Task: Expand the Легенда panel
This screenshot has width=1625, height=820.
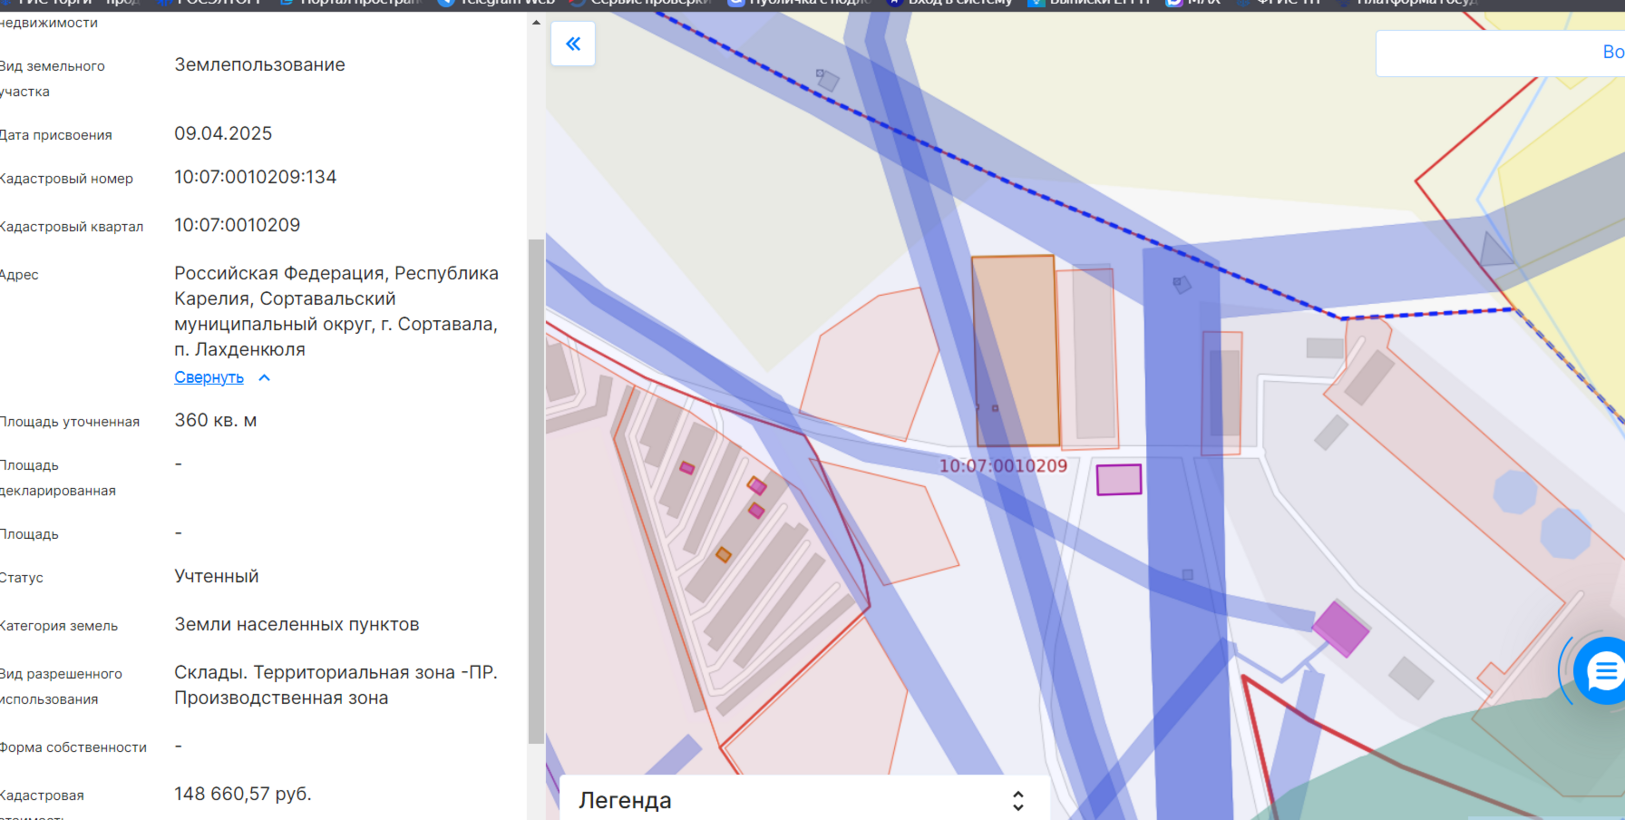Action: 1017,801
